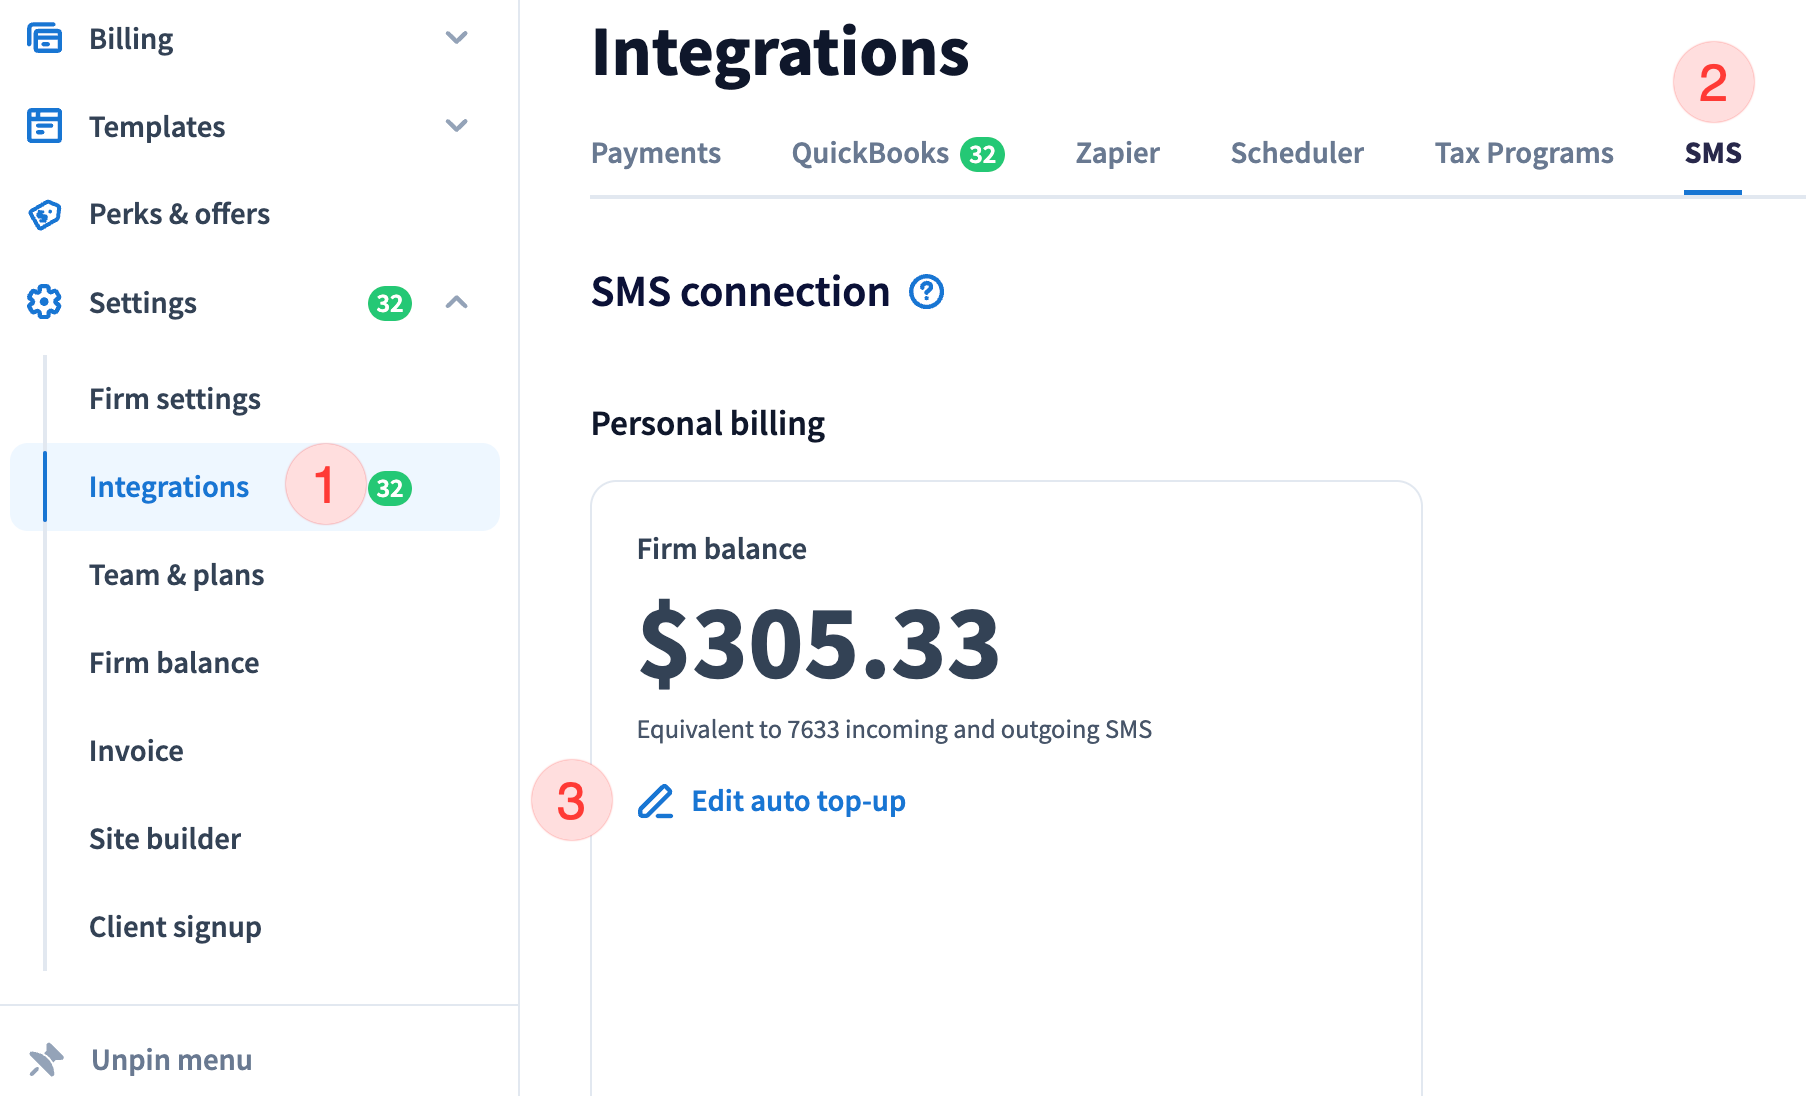This screenshot has width=1812, height=1096.
Task: Click the Edit auto top-up link
Action: tap(798, 802)
